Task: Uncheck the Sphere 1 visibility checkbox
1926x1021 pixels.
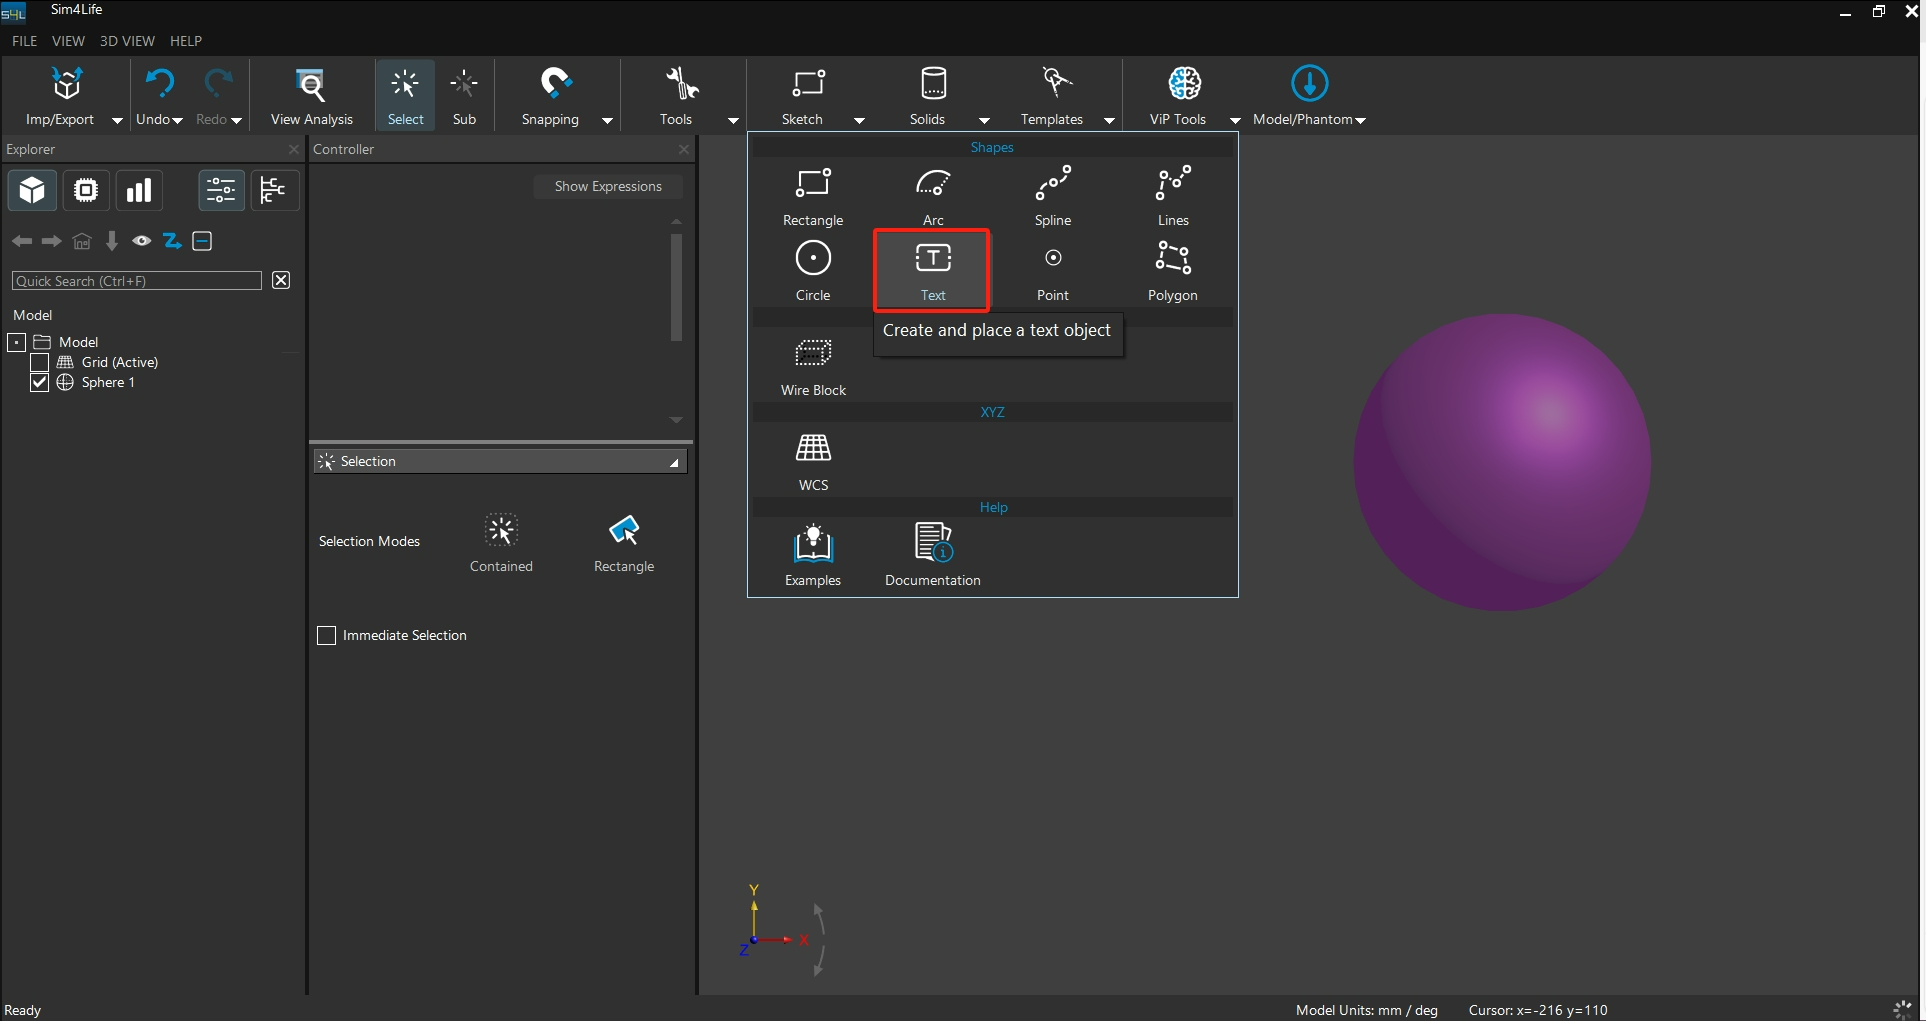Action: [x=40, y=383]
